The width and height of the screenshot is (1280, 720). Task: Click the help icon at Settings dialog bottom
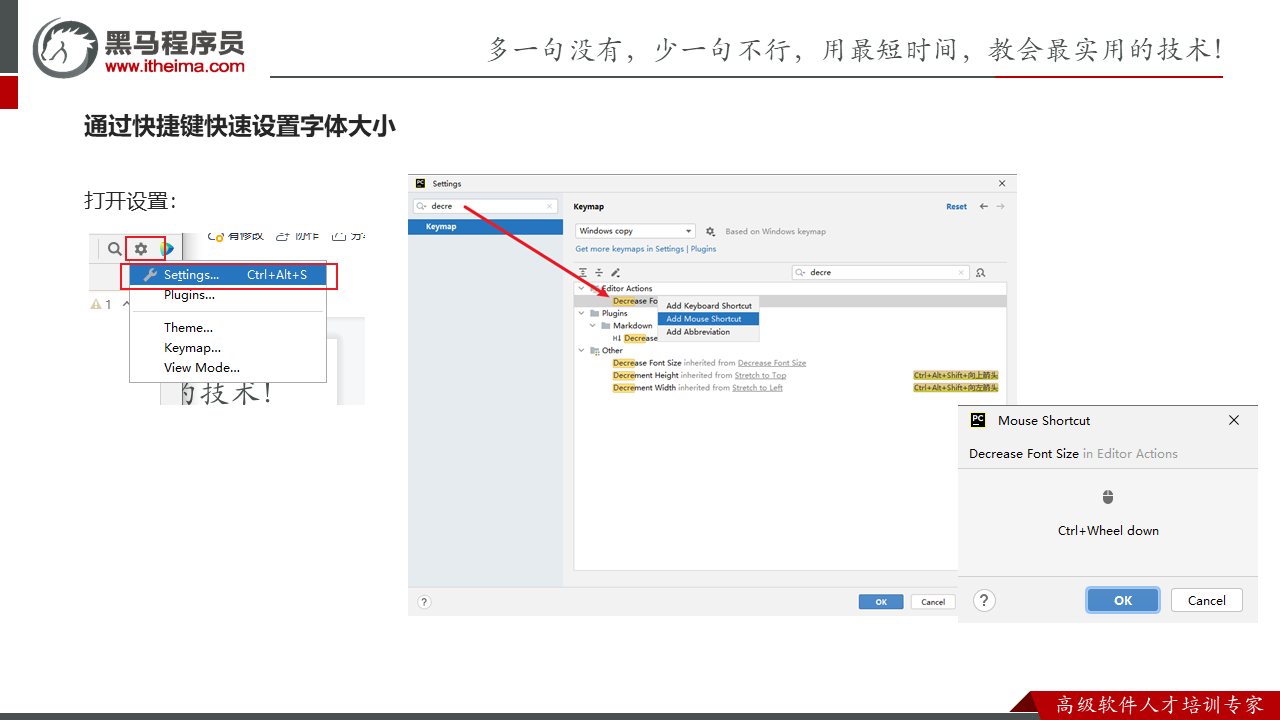pyautogui.click(x=424, y=602)
